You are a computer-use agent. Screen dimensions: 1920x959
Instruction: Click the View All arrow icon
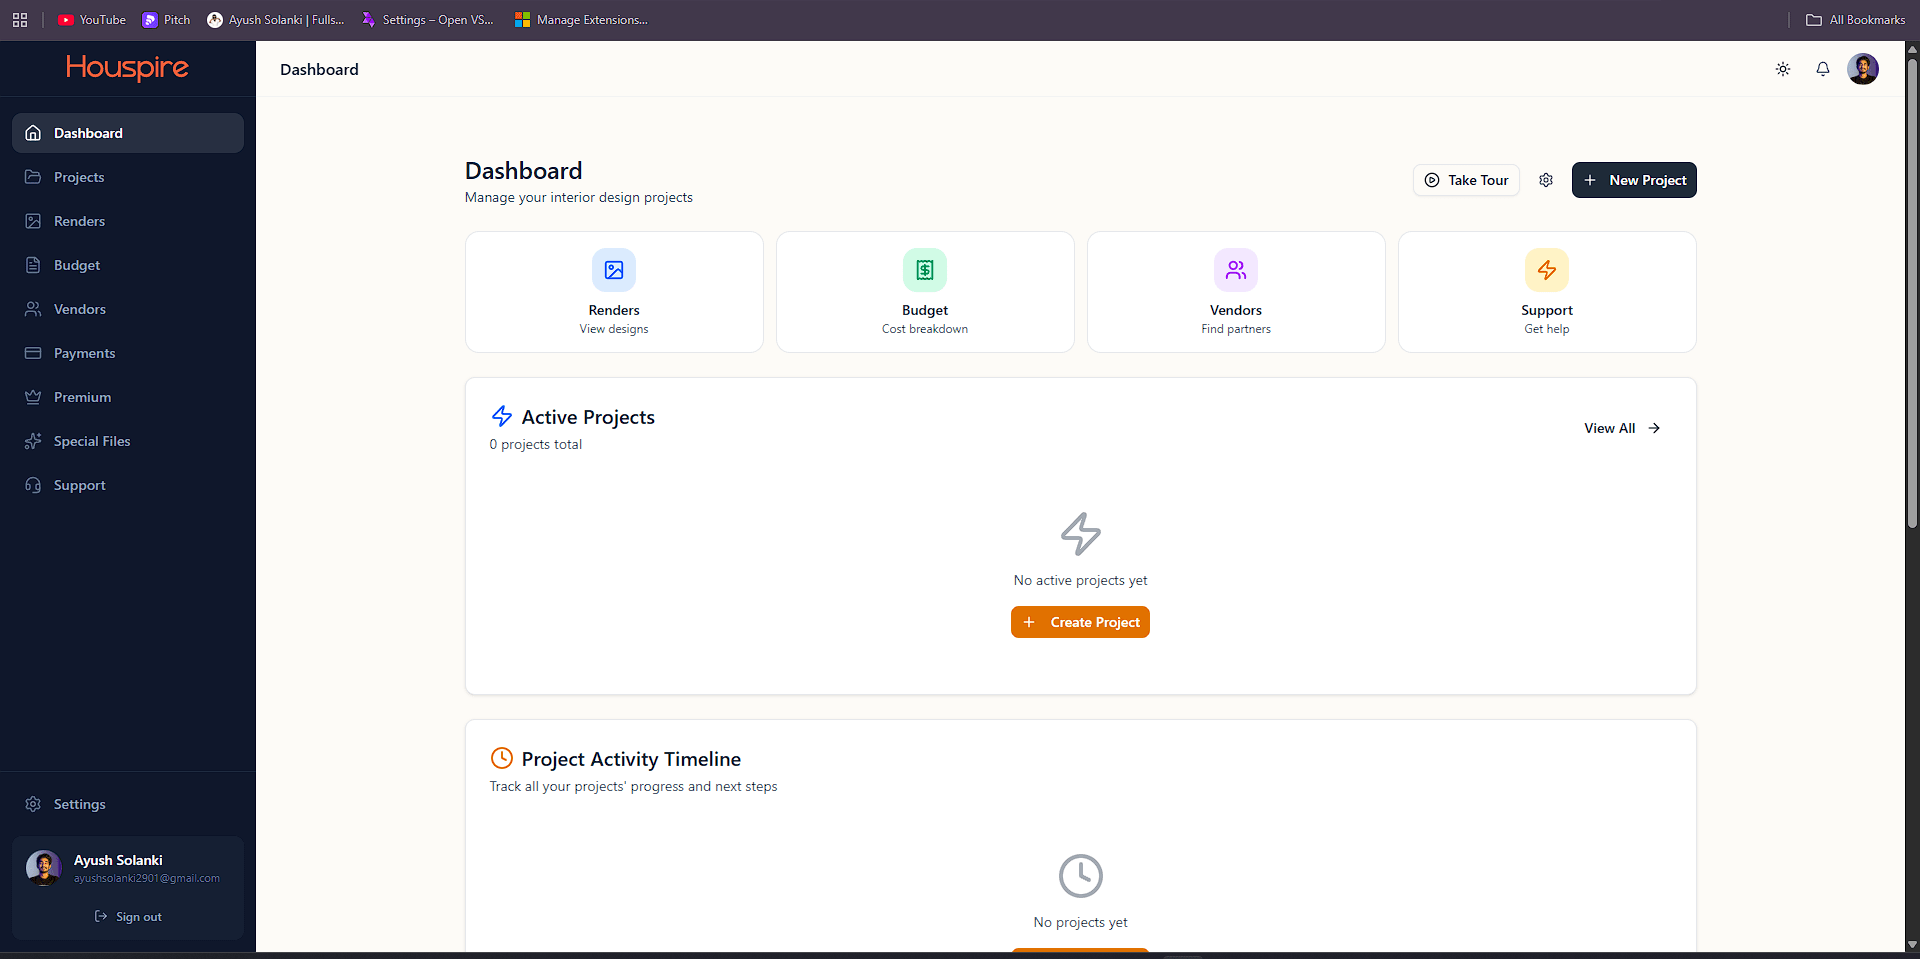[1655, 428]
